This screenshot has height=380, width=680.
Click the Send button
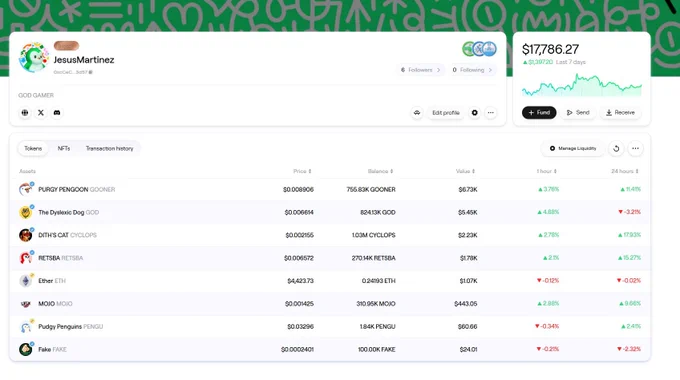(578, 113)
